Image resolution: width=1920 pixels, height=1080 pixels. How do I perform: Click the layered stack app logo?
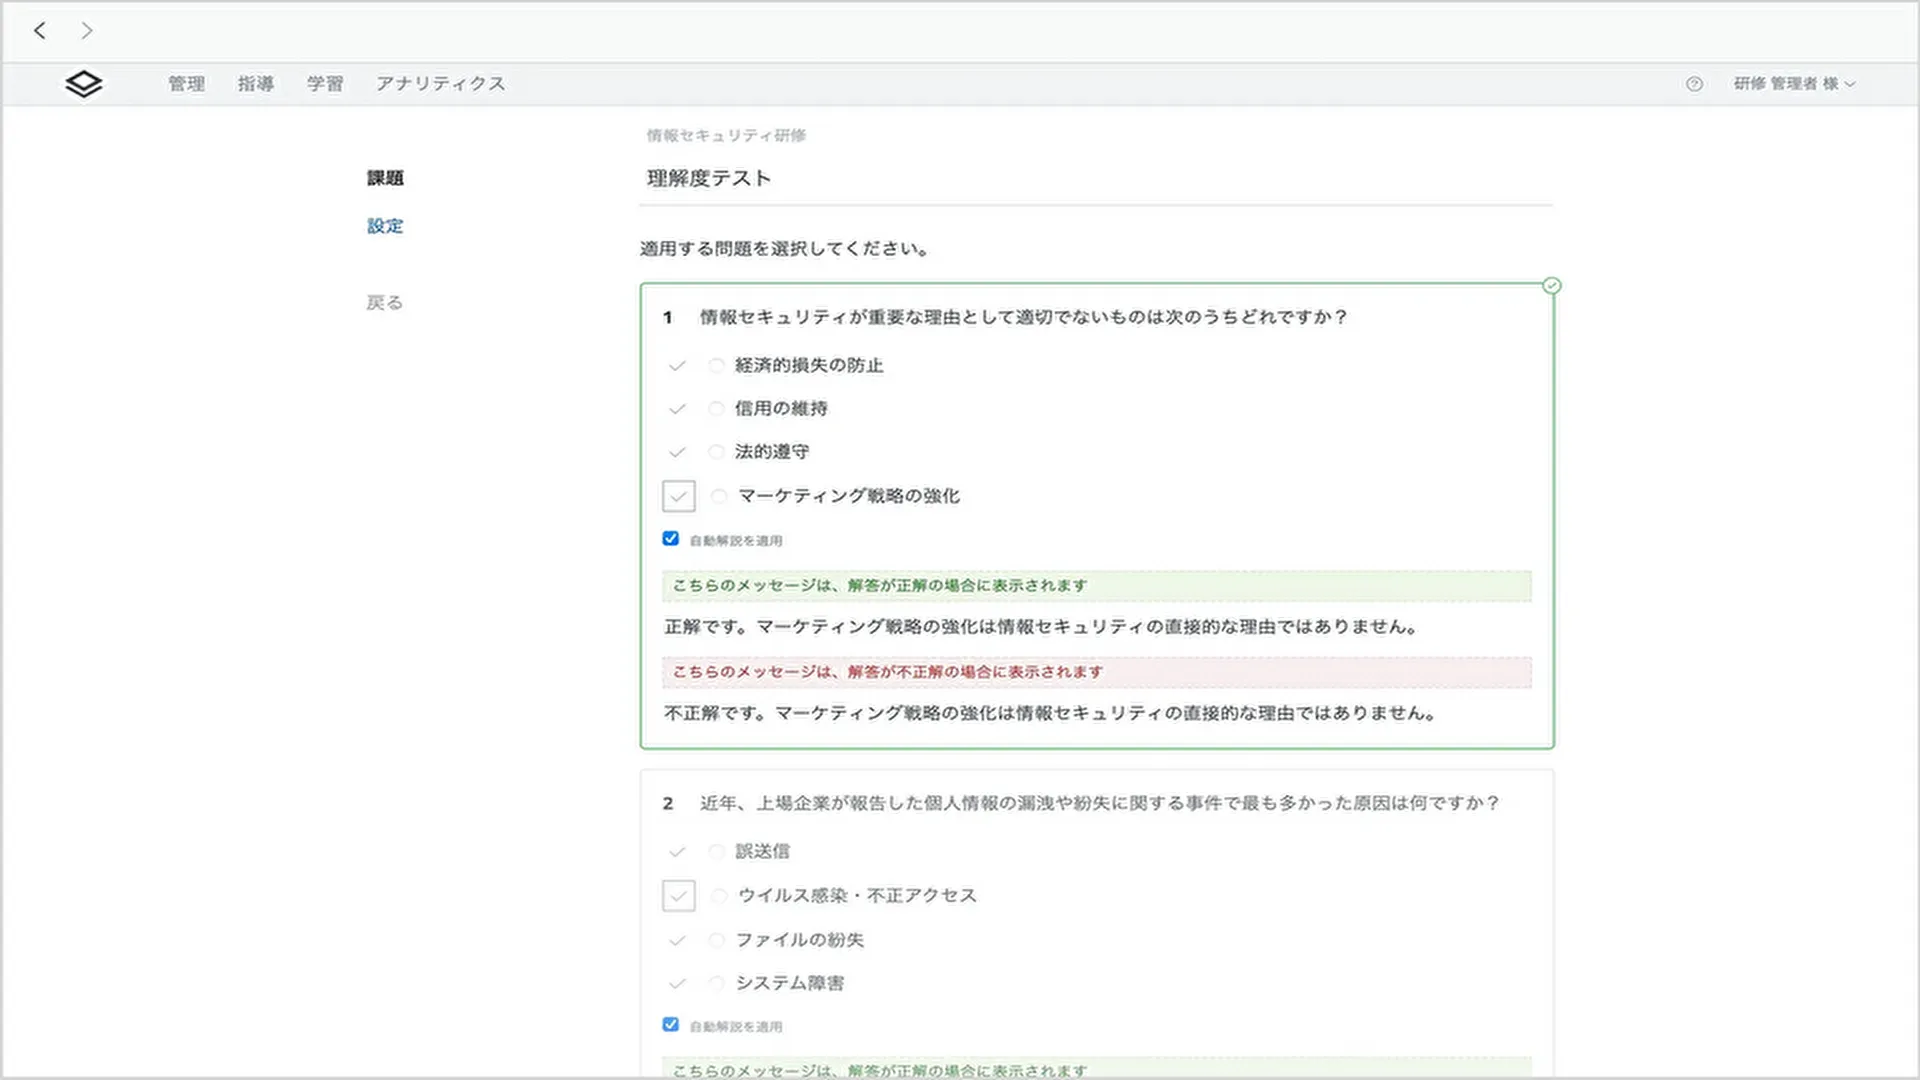84,84
